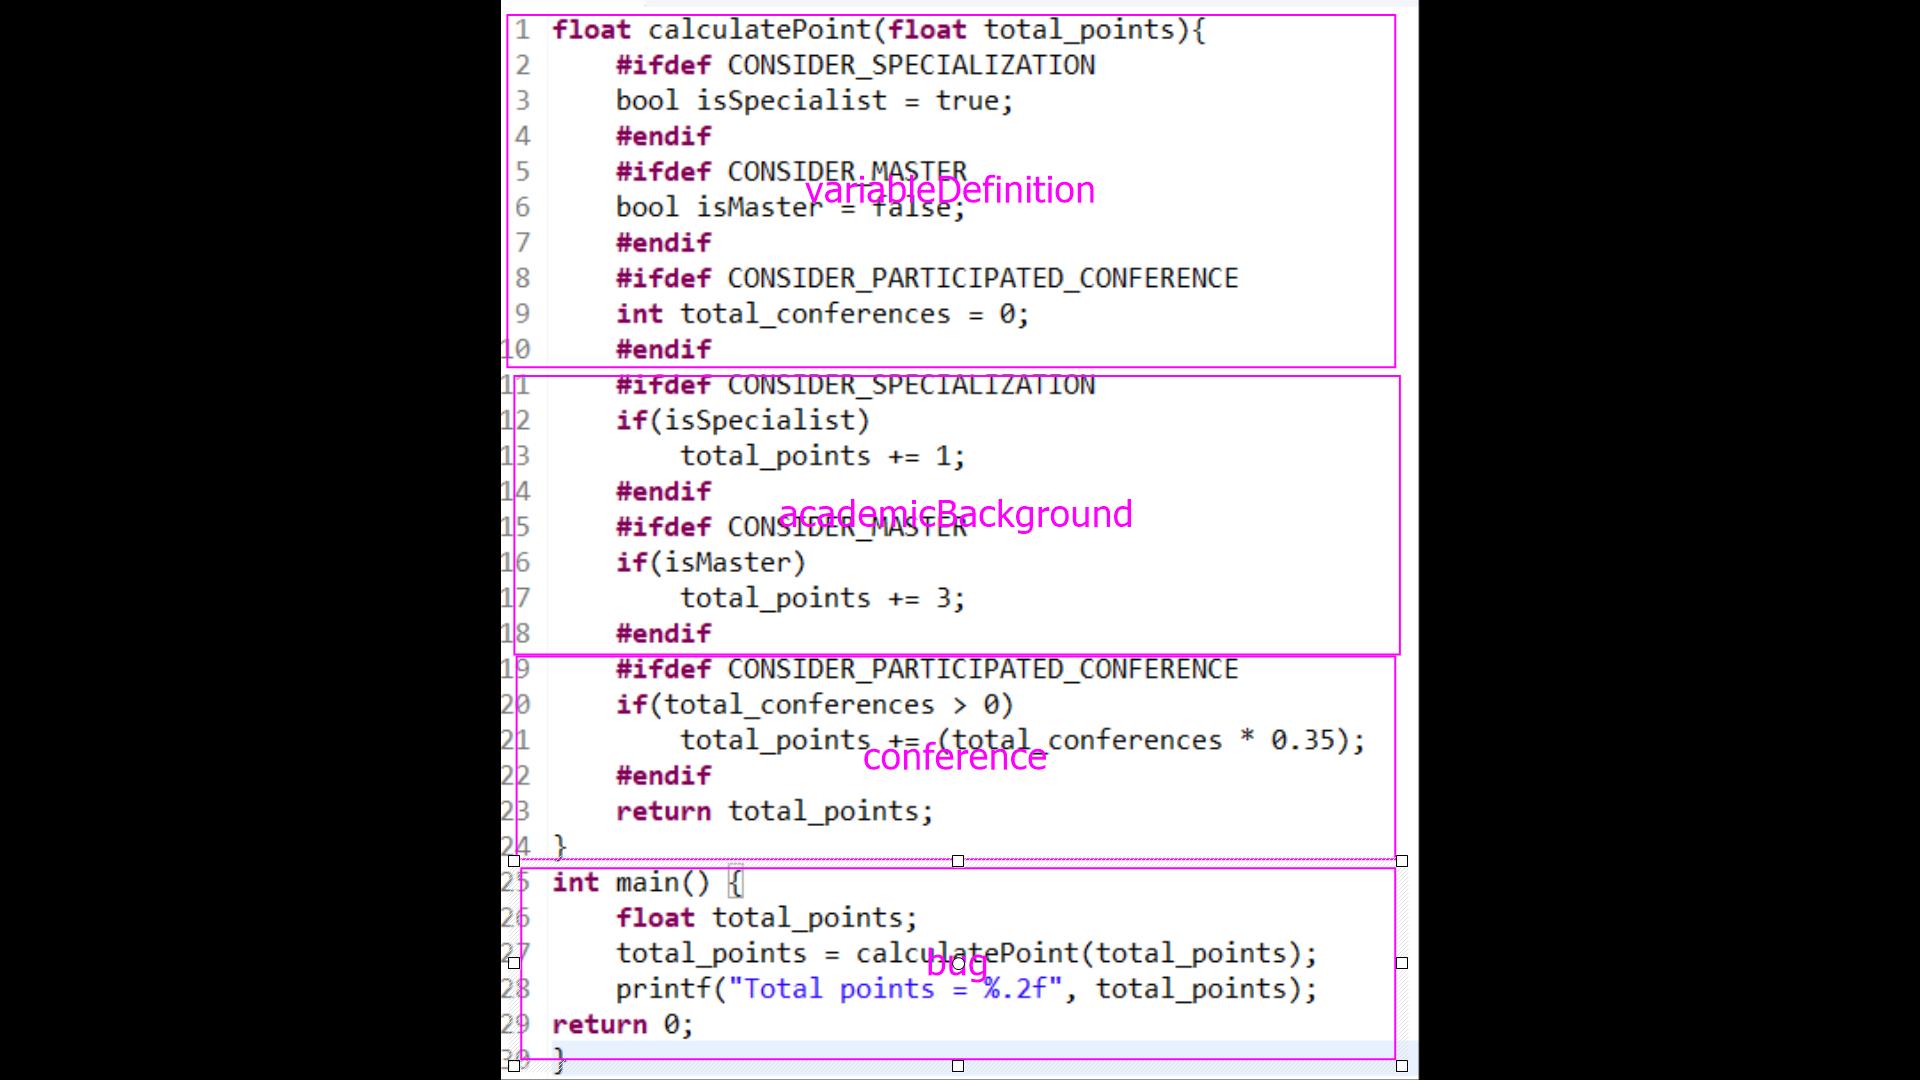Click 'return total_points;' statement on line 23
The width and height of the screenshot is (1920, 1080).
774,811
